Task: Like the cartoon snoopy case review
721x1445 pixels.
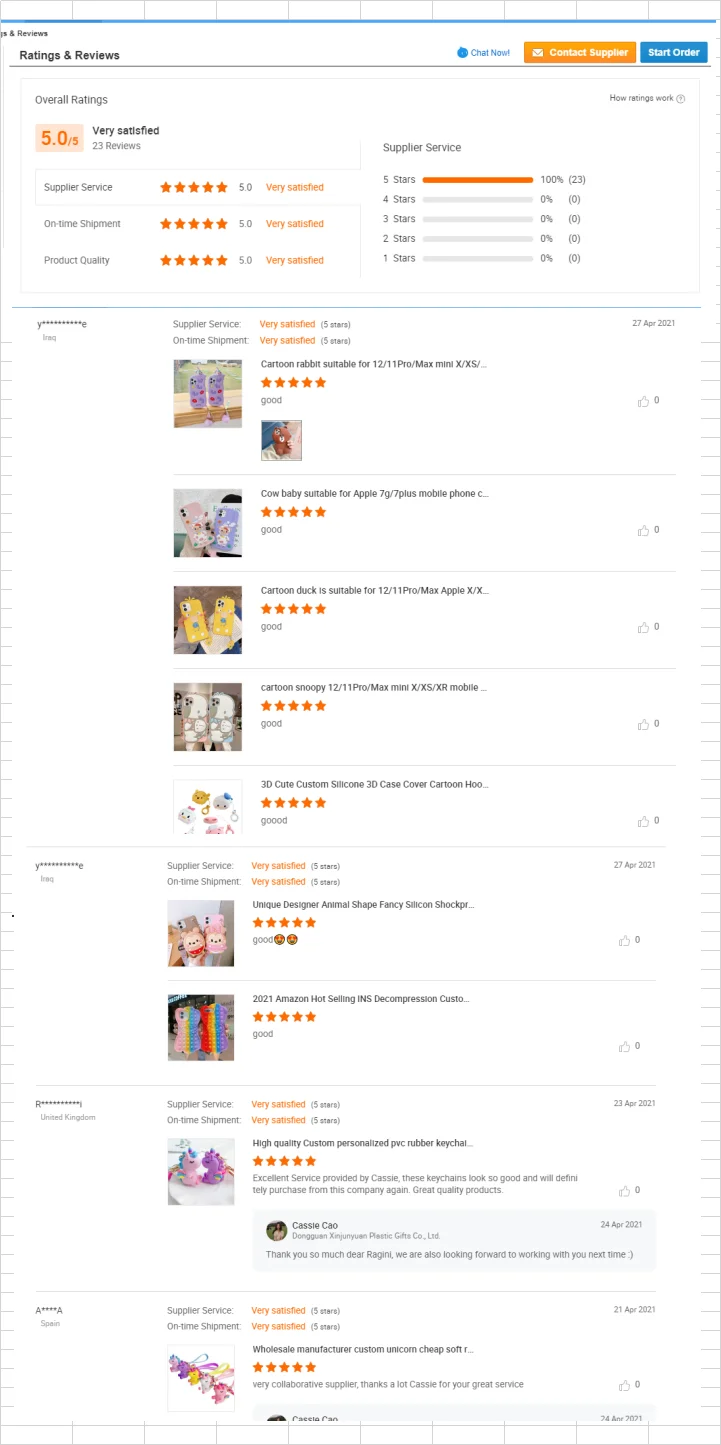Action: pyautogui.click(x=643, y=725)
